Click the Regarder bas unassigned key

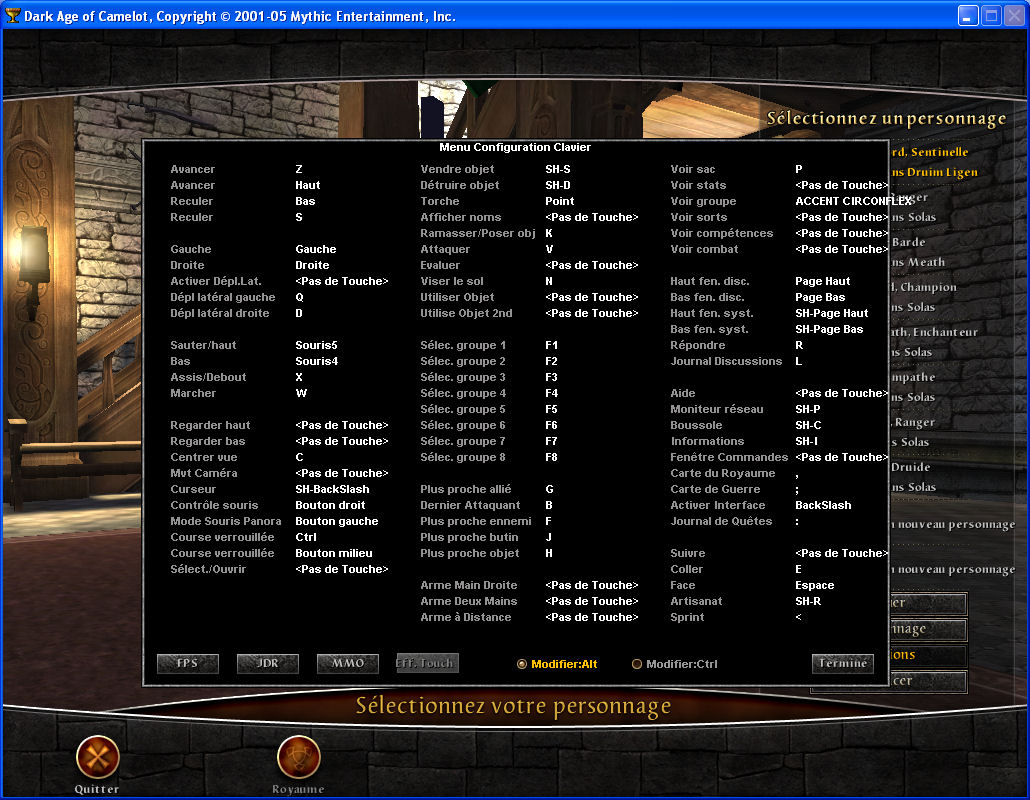(x=342, y=441)
